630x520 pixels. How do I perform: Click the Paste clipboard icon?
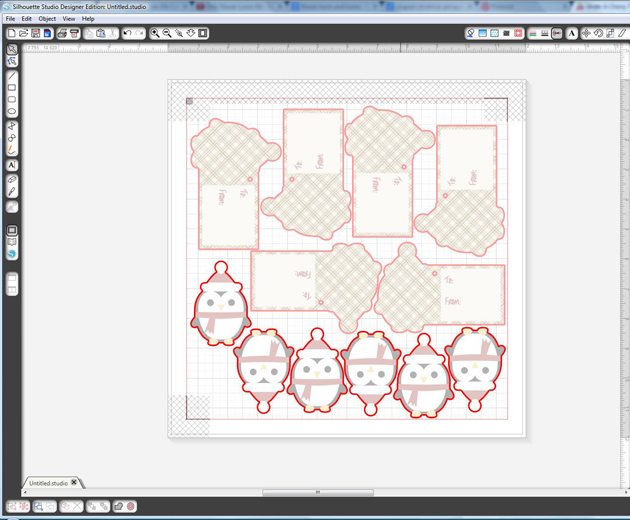101,33
